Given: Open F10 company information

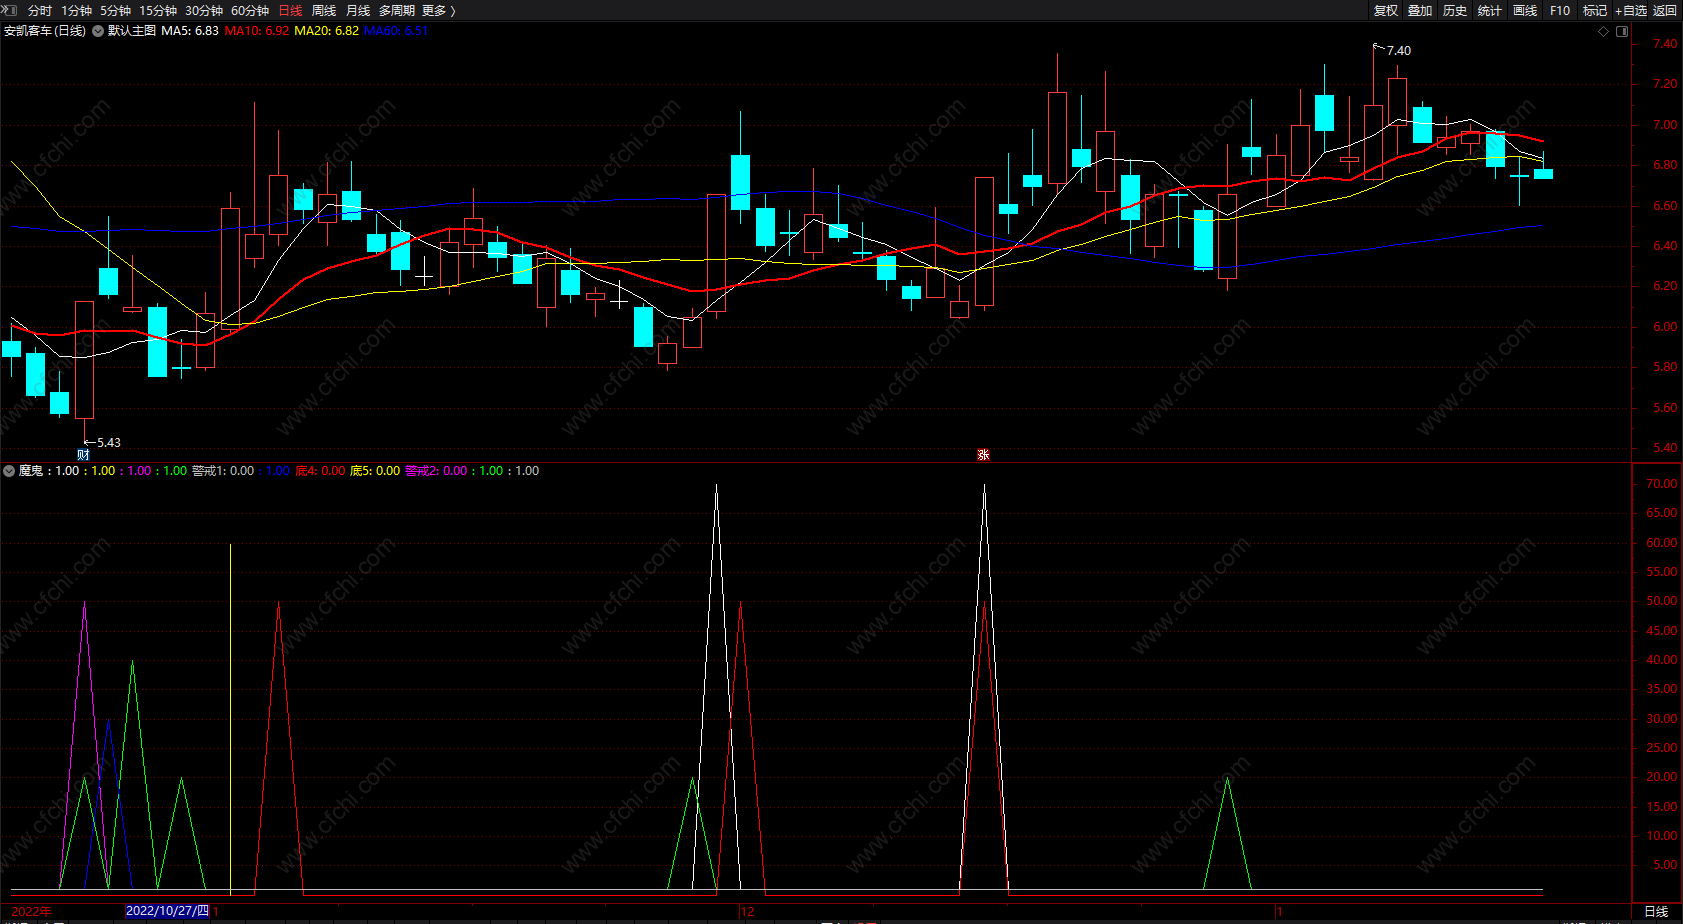Looking at the screenshot, I should tap(1559, 10).
